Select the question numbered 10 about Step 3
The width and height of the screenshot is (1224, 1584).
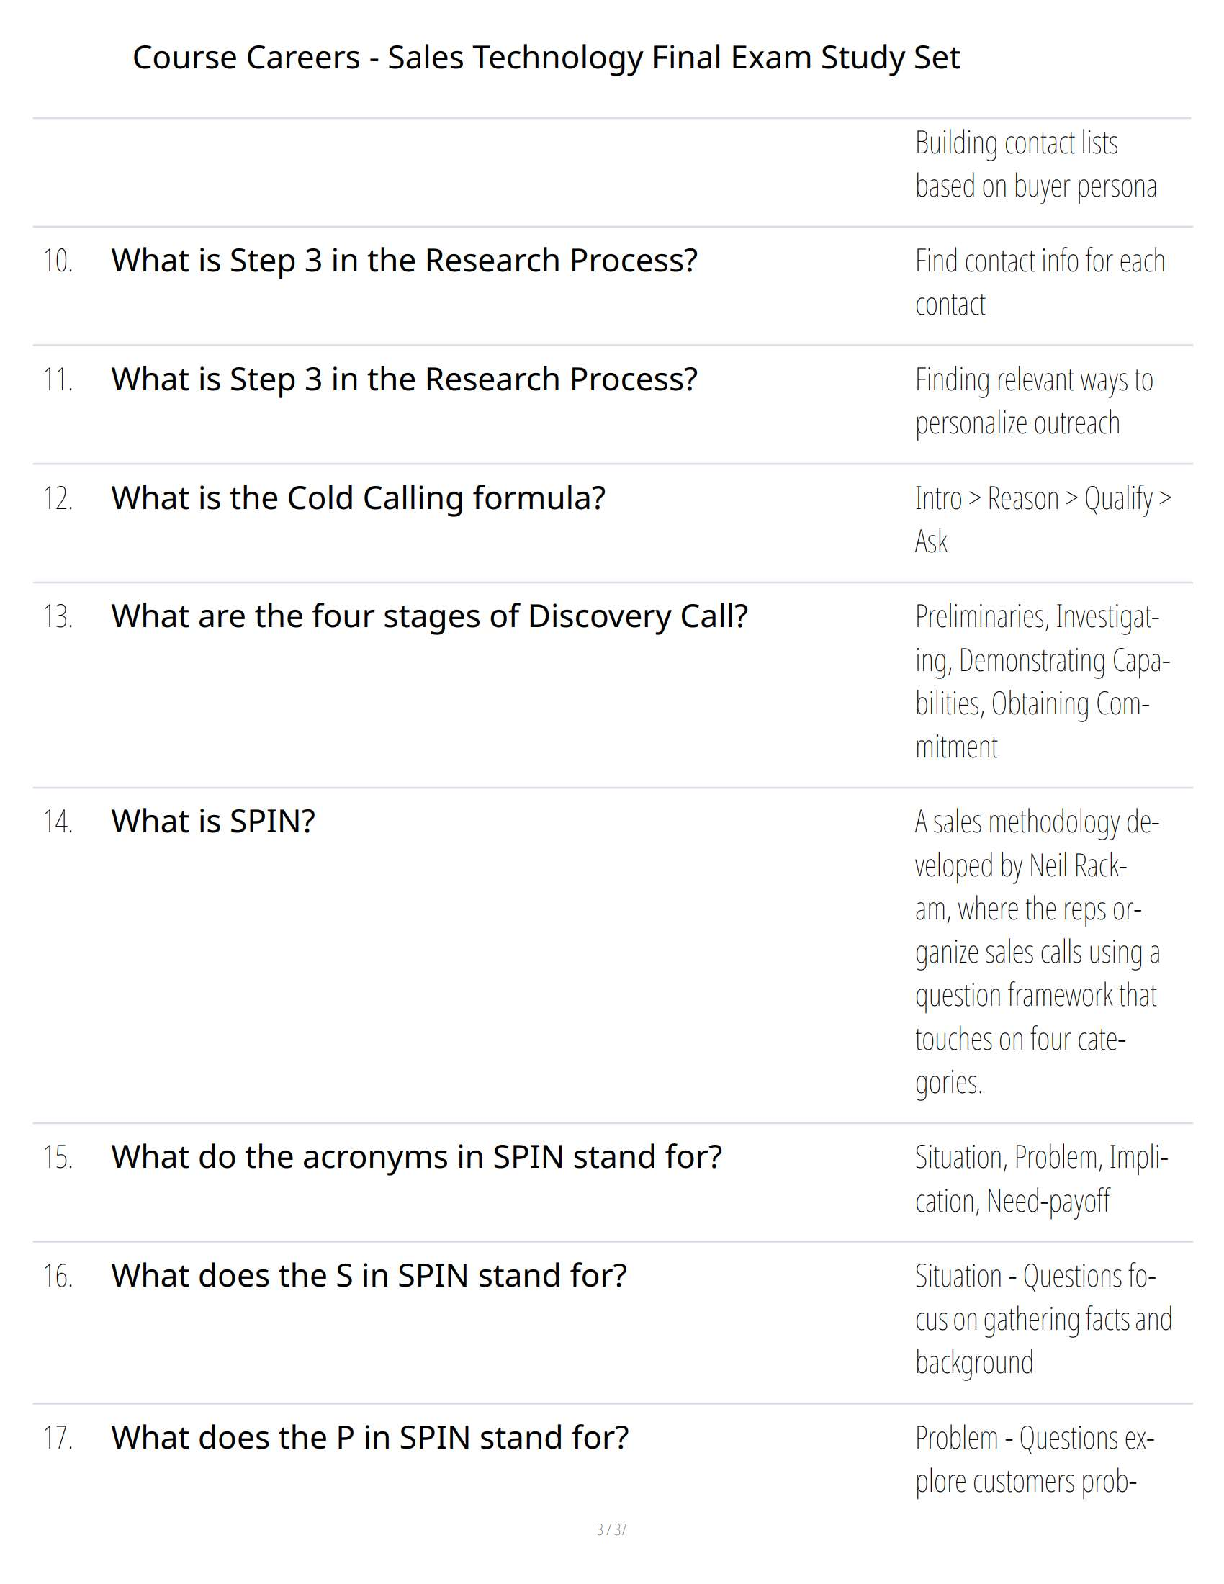tap(404, 261)
